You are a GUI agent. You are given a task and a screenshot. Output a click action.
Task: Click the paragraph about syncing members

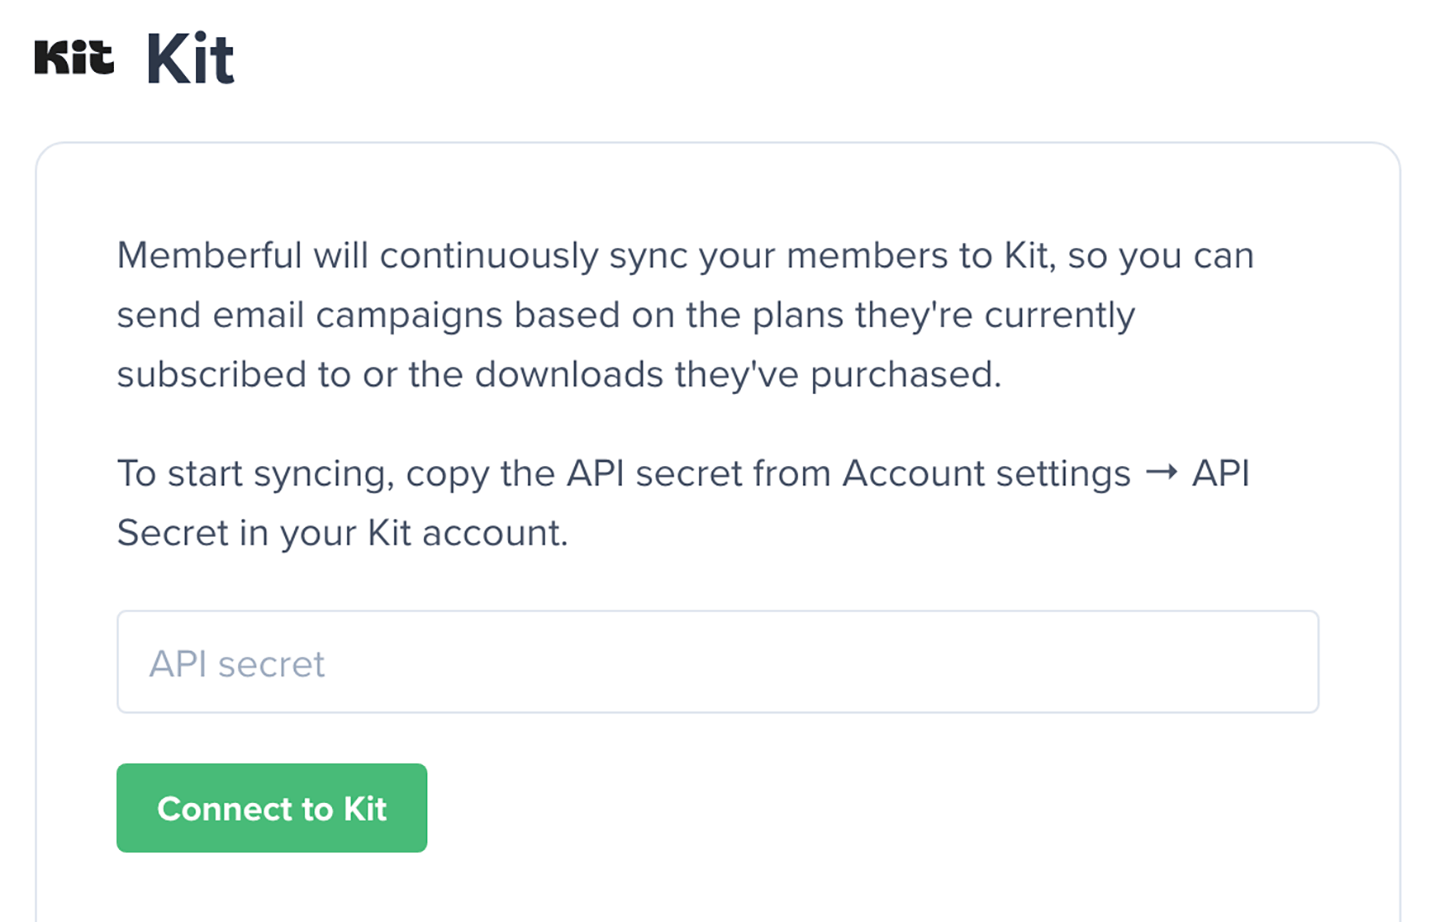pos(684,315)
